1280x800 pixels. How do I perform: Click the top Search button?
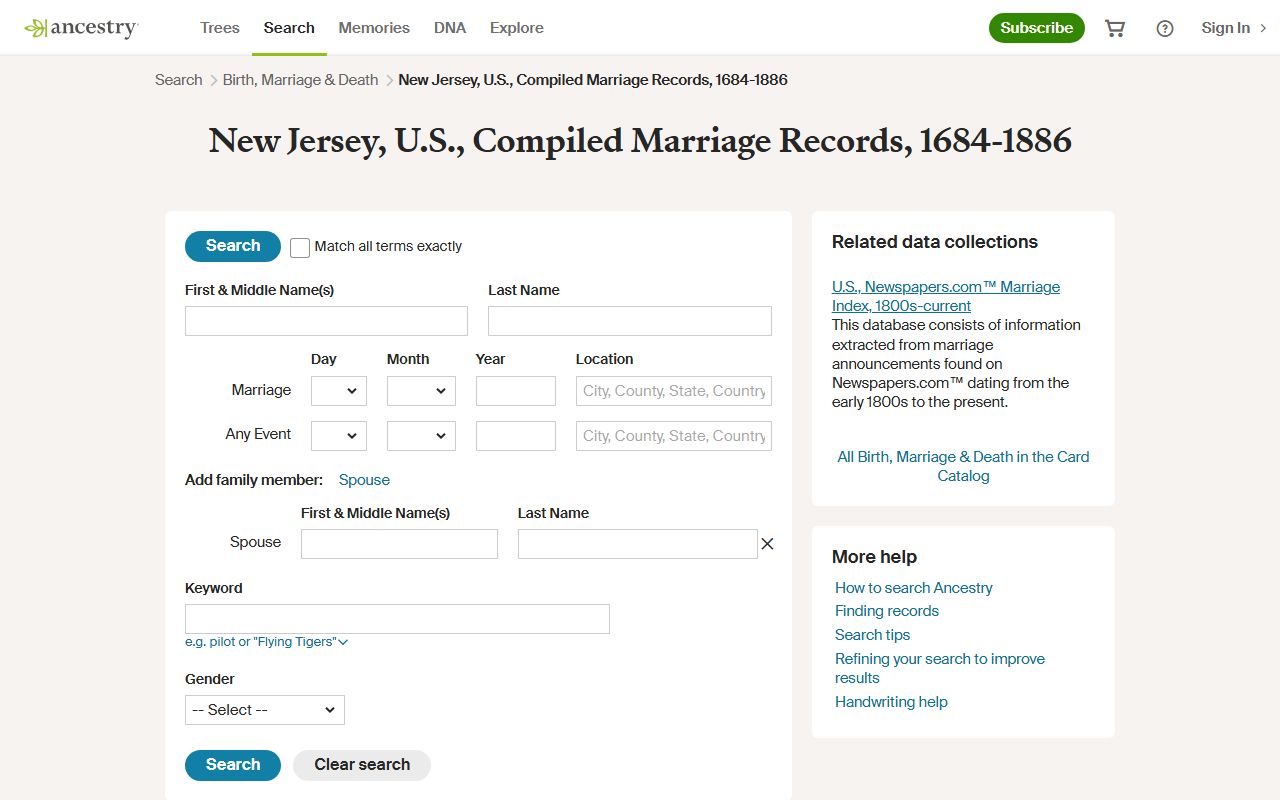pos(233,246)
